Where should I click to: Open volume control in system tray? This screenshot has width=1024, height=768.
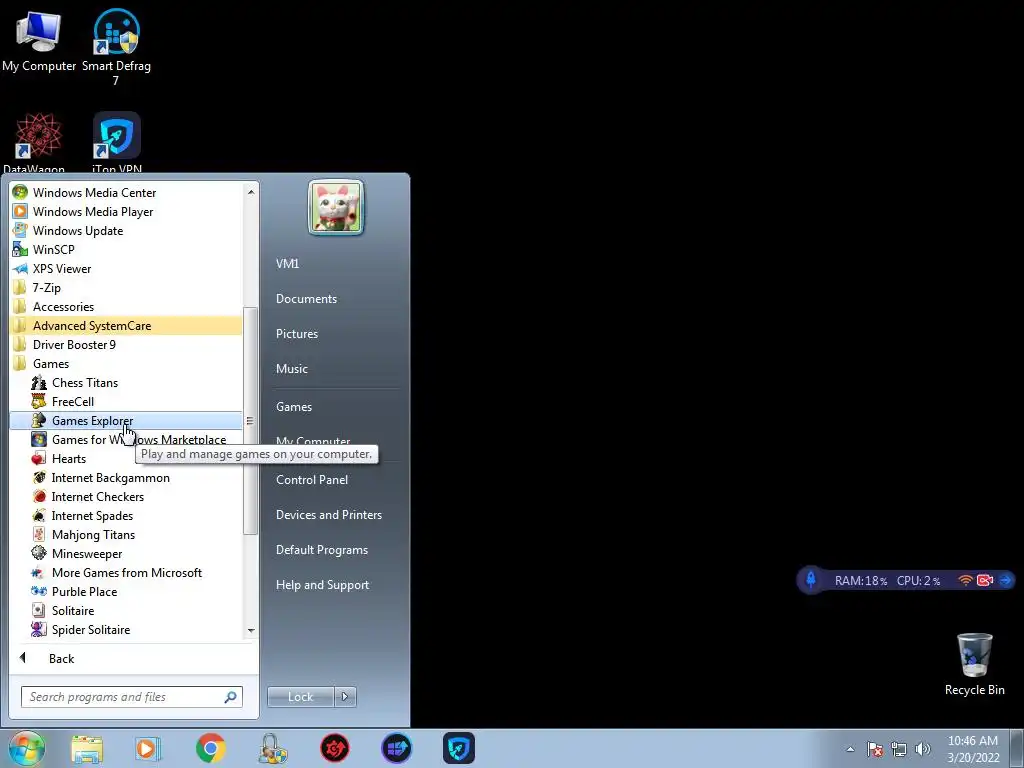[x=923, y=749]
